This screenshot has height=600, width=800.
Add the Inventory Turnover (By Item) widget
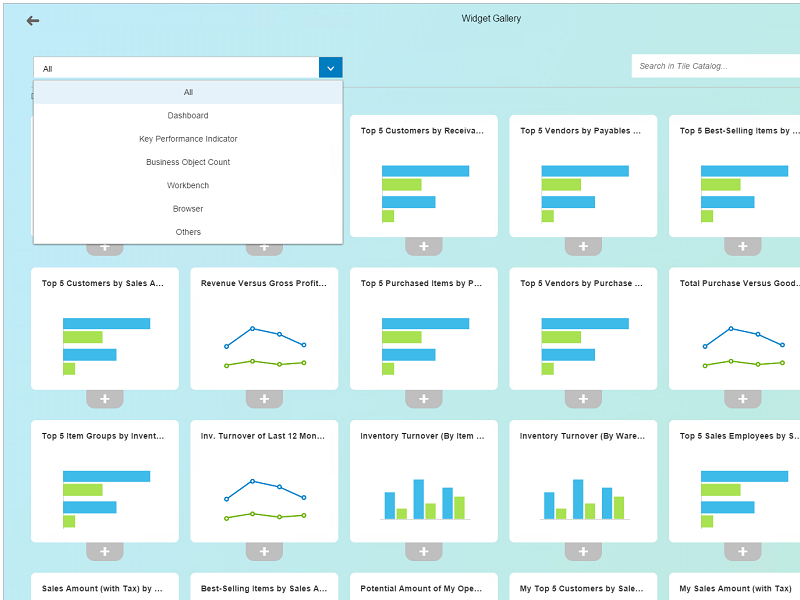click(x=423, y=552)
